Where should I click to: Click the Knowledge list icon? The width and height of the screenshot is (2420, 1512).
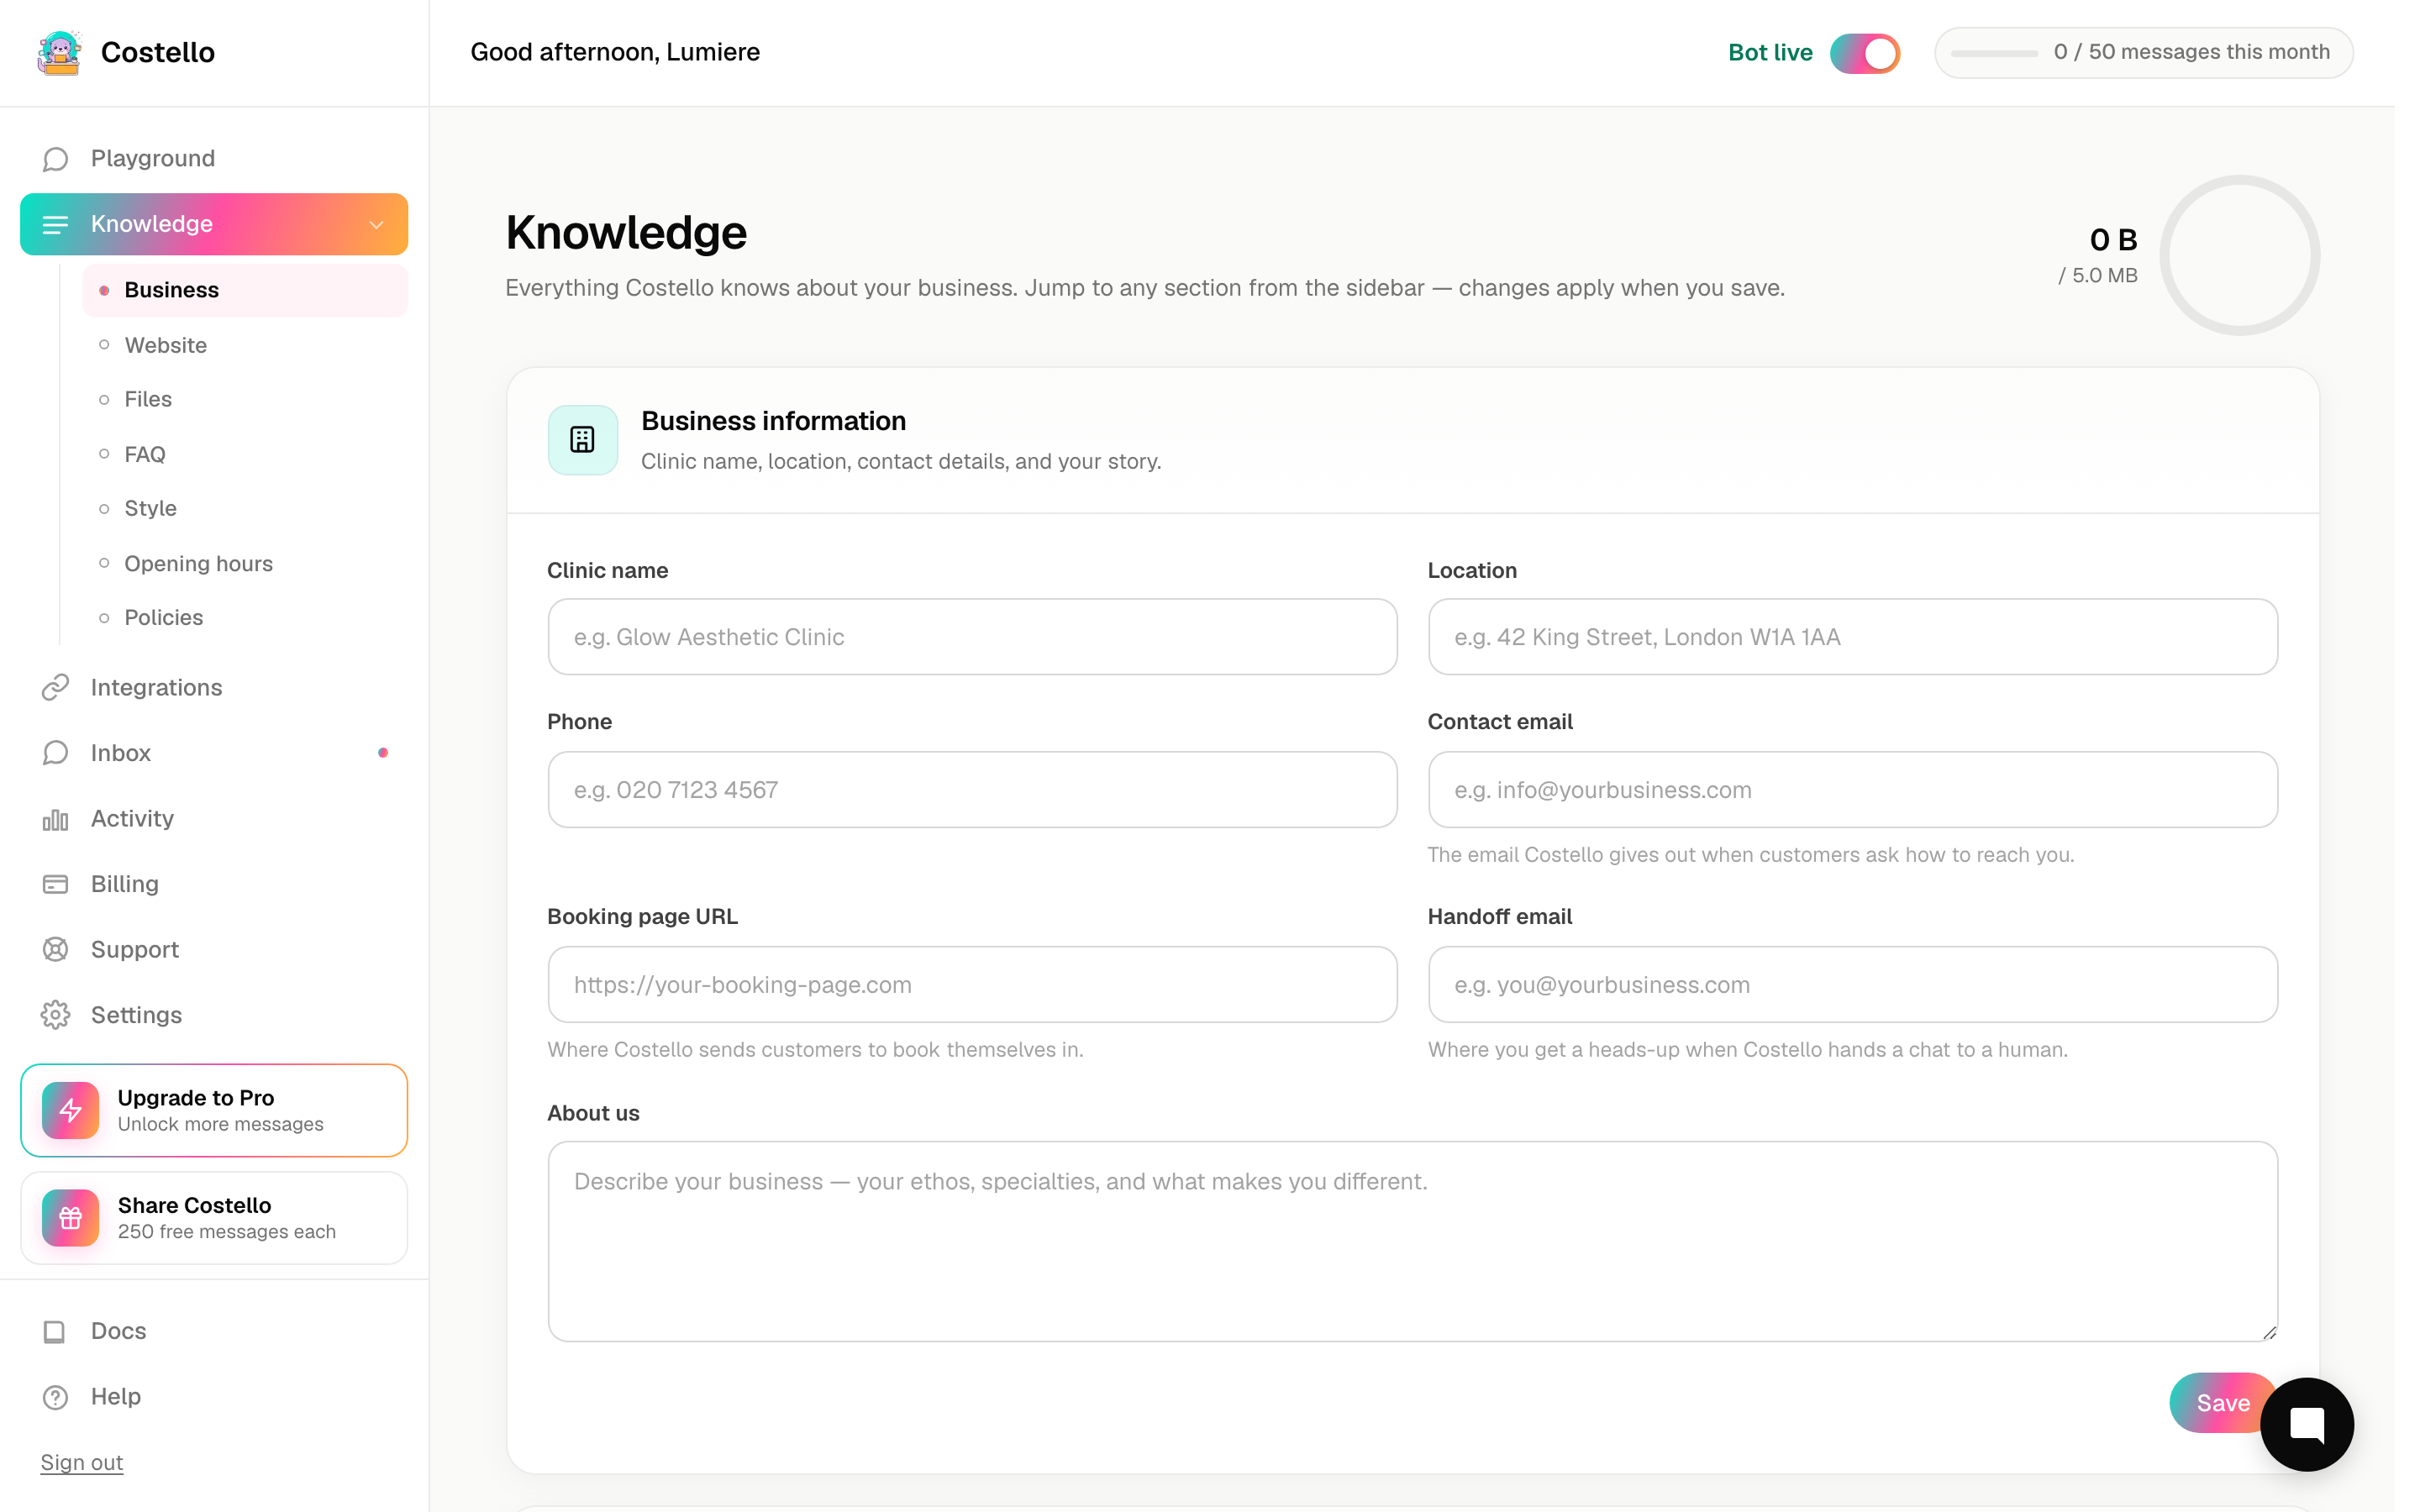[55, 224]
